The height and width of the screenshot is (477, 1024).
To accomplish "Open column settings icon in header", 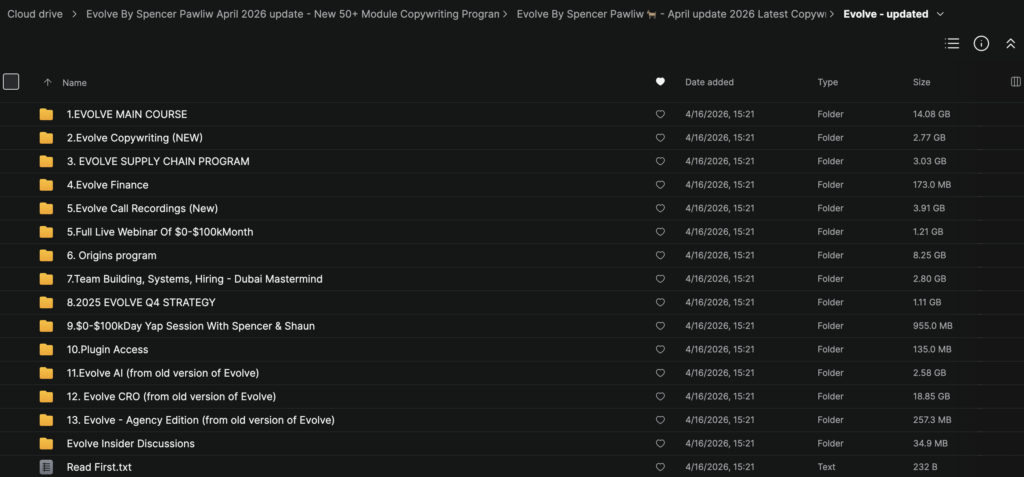I will click(x=1016, y=82).
